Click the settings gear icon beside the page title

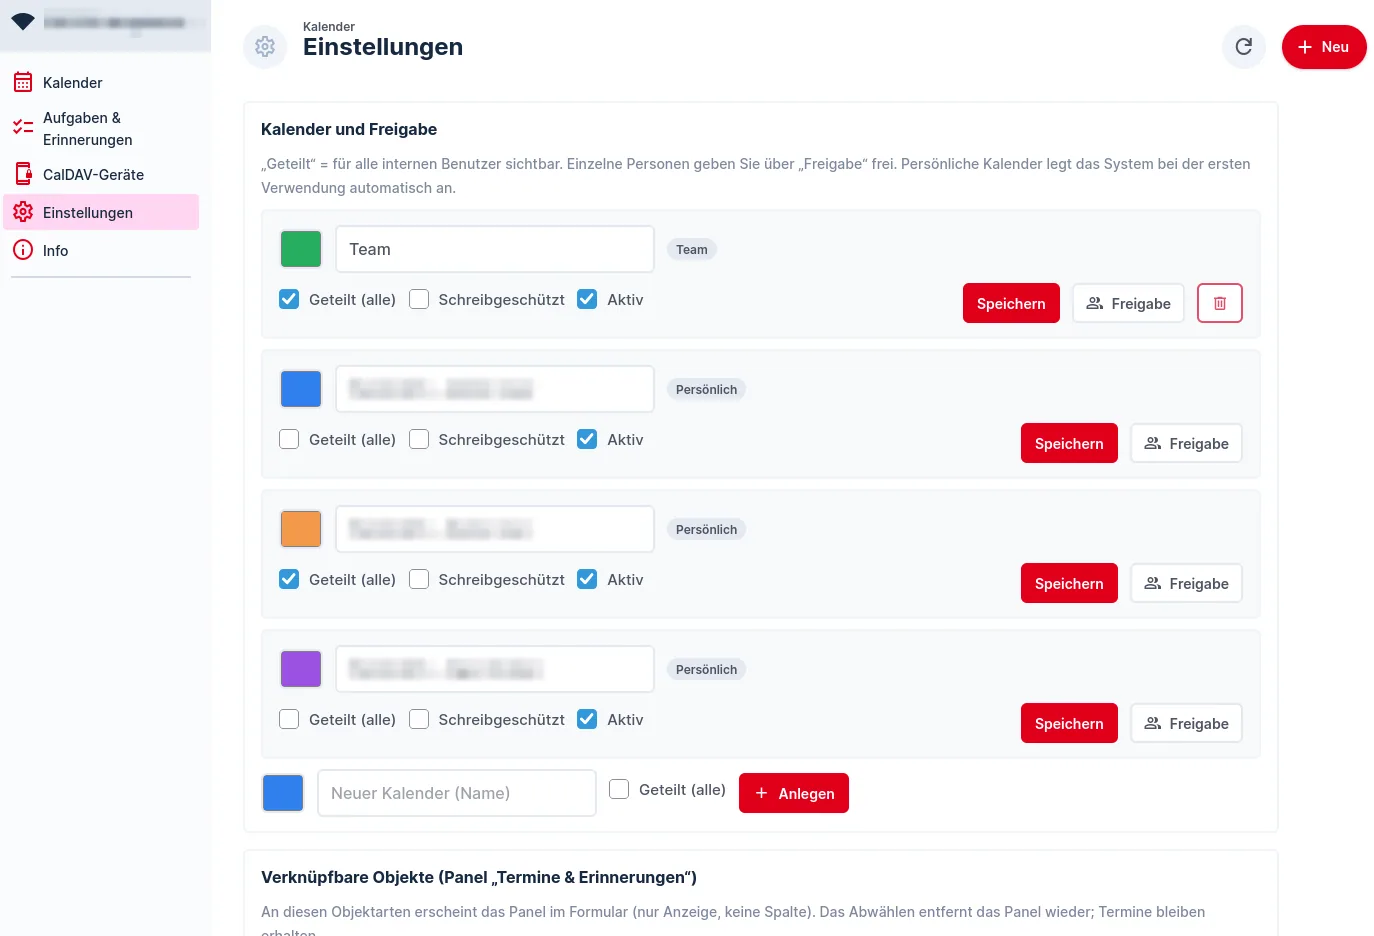pyautogui.click(x=265, y=47)
